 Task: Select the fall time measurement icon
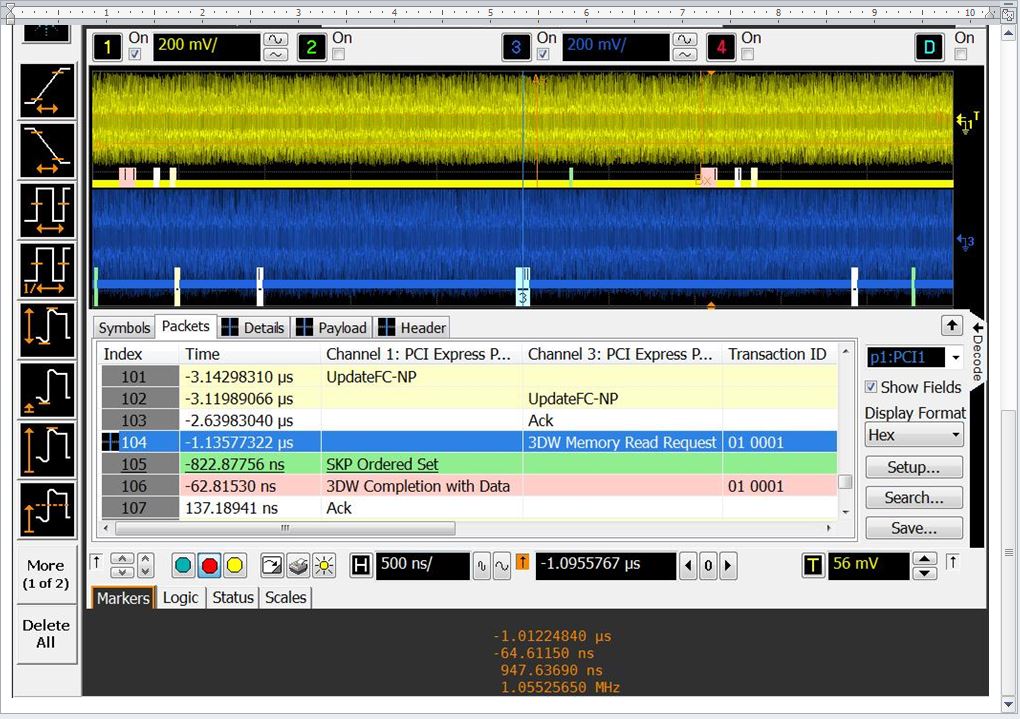tap(47, 150)
